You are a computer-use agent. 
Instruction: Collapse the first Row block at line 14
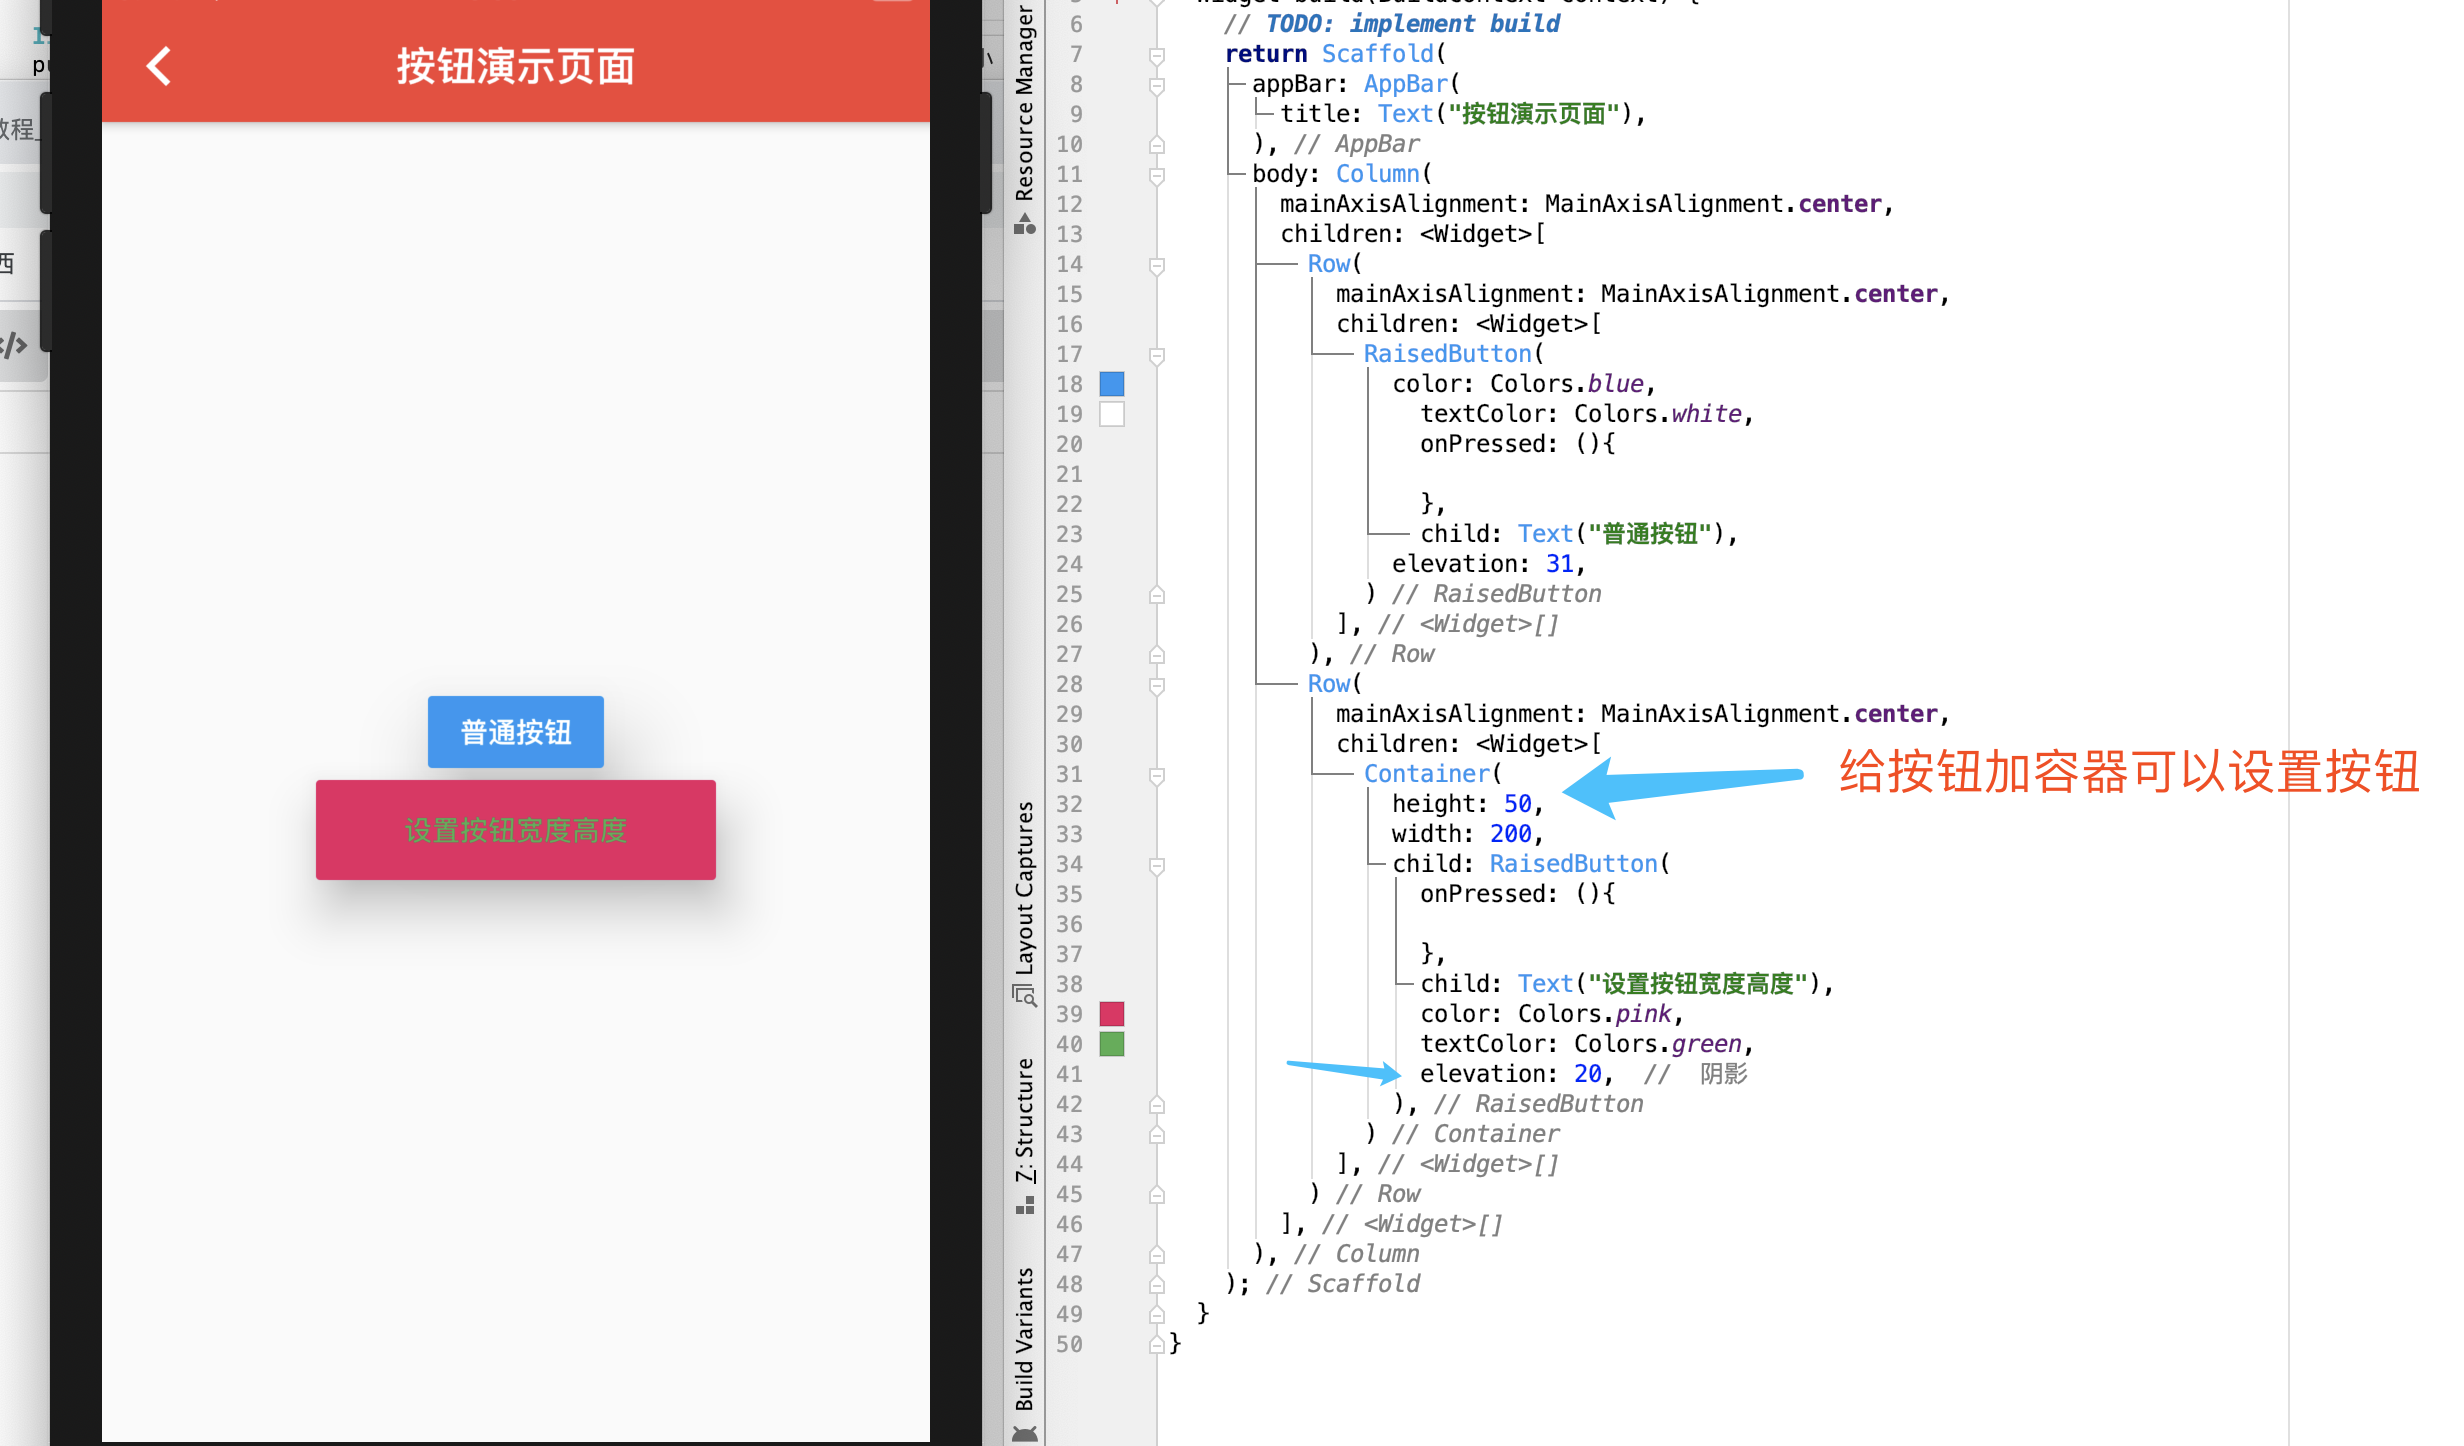pyautogui.click(x=1157, y=265)
